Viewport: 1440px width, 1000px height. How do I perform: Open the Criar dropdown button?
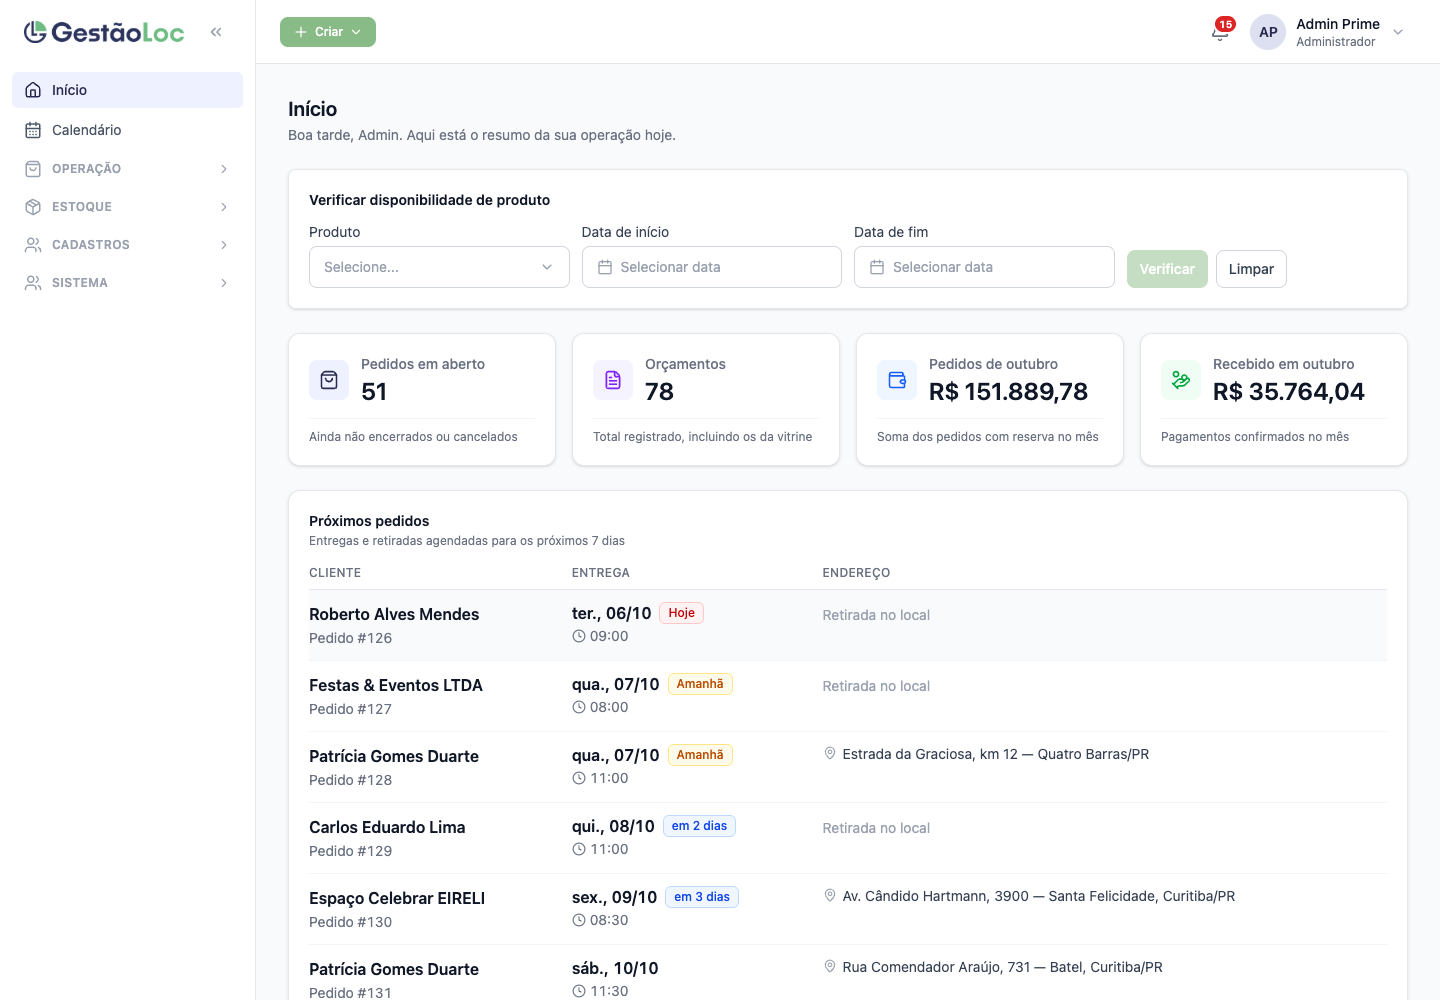328,32
